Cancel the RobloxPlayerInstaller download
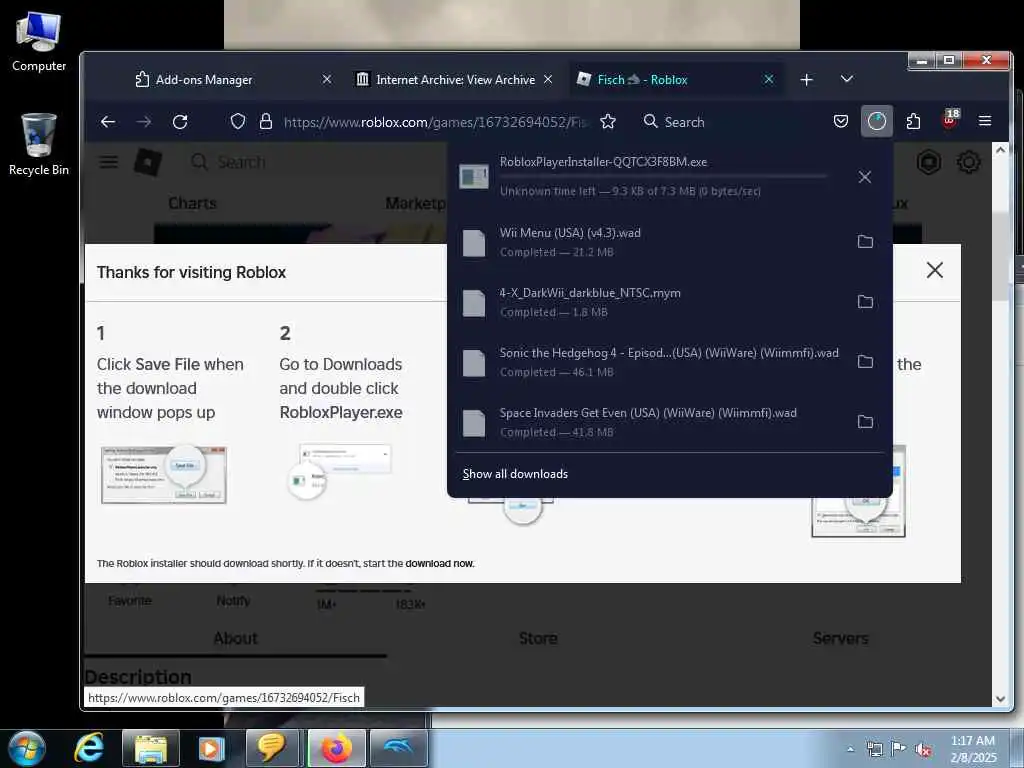 [865, 177]
